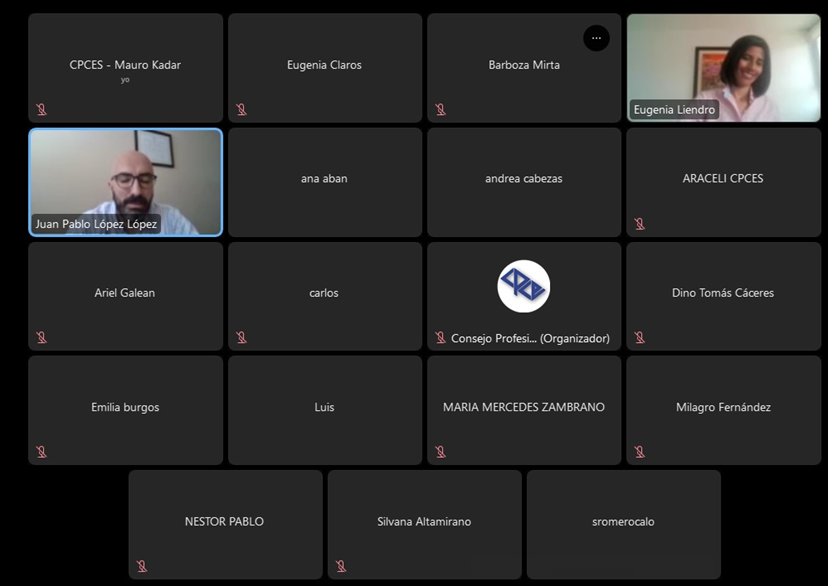The image size is (828, 586).
Task: Click muted mic icon on ARACELI CPCES tile
Action: (639, 224)
